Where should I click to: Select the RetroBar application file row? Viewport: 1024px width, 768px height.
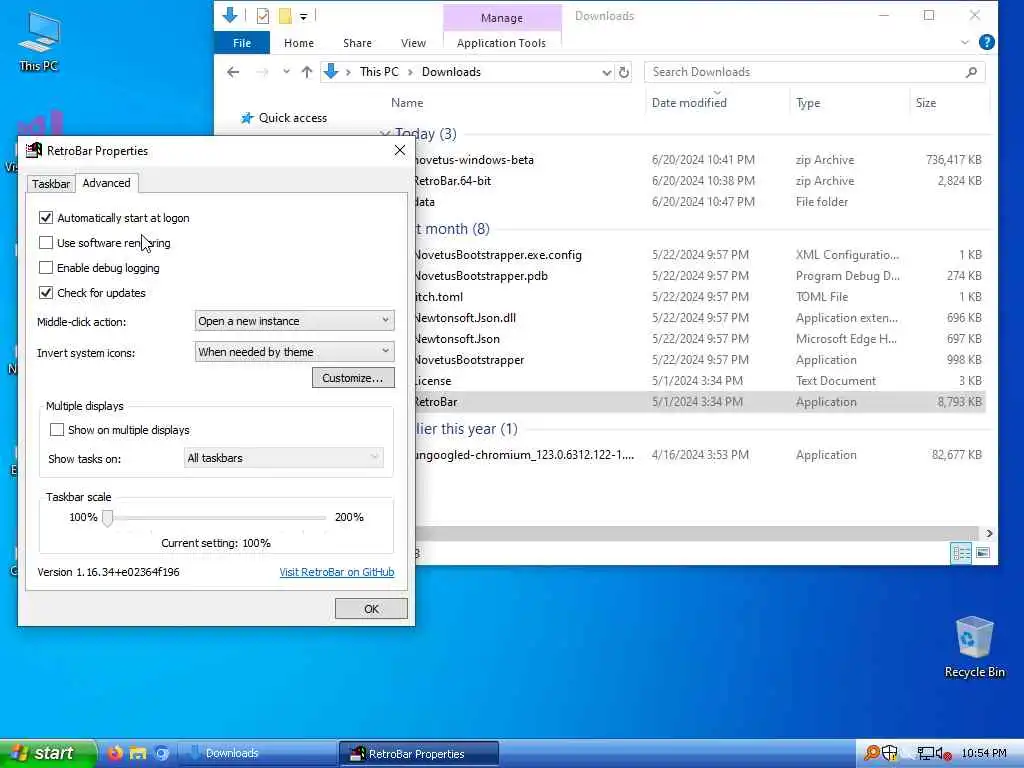pyautogui.click(x=699, y=402)
